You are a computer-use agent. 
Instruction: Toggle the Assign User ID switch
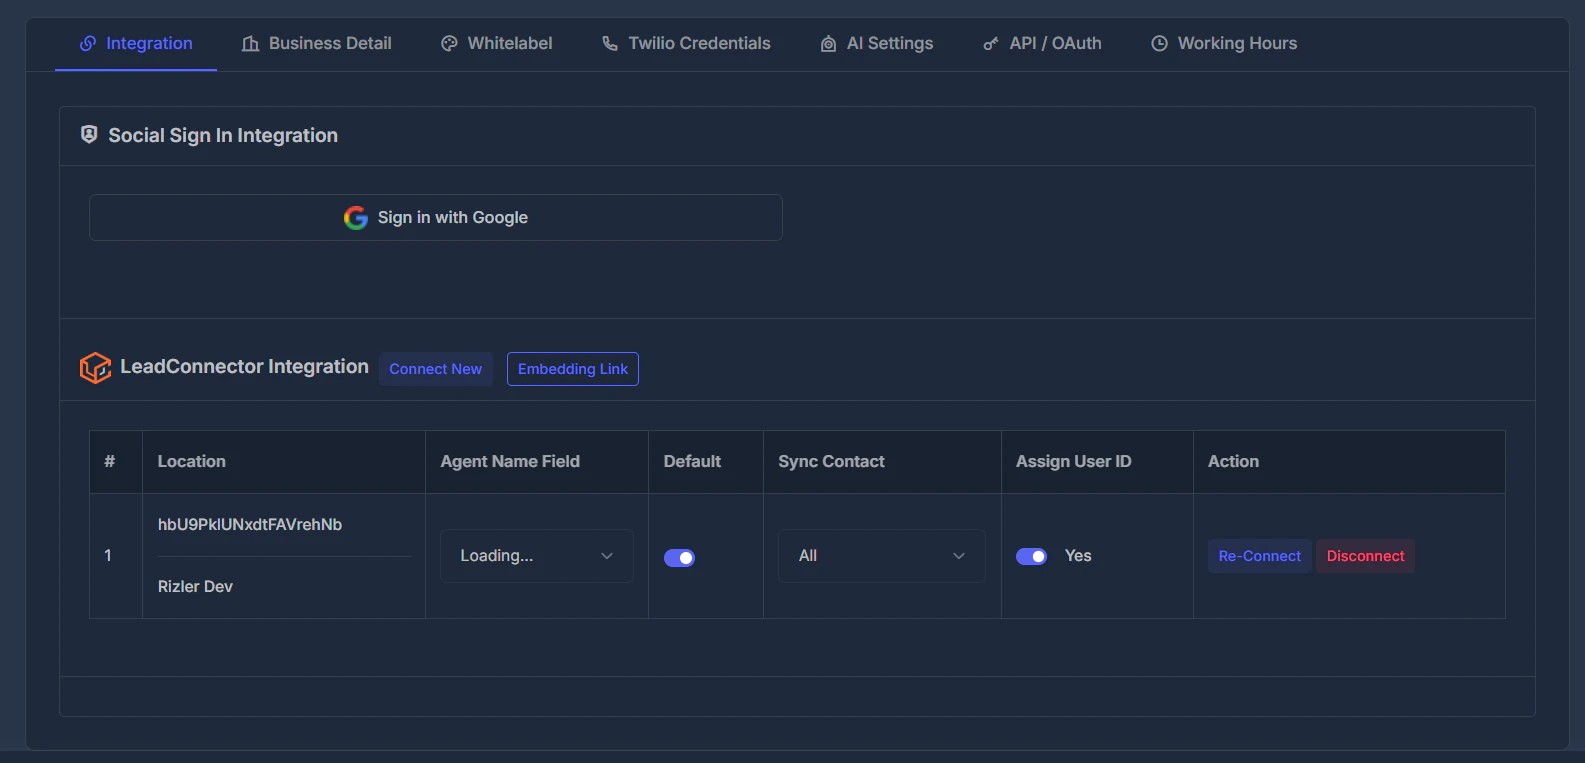(1031, 556)
